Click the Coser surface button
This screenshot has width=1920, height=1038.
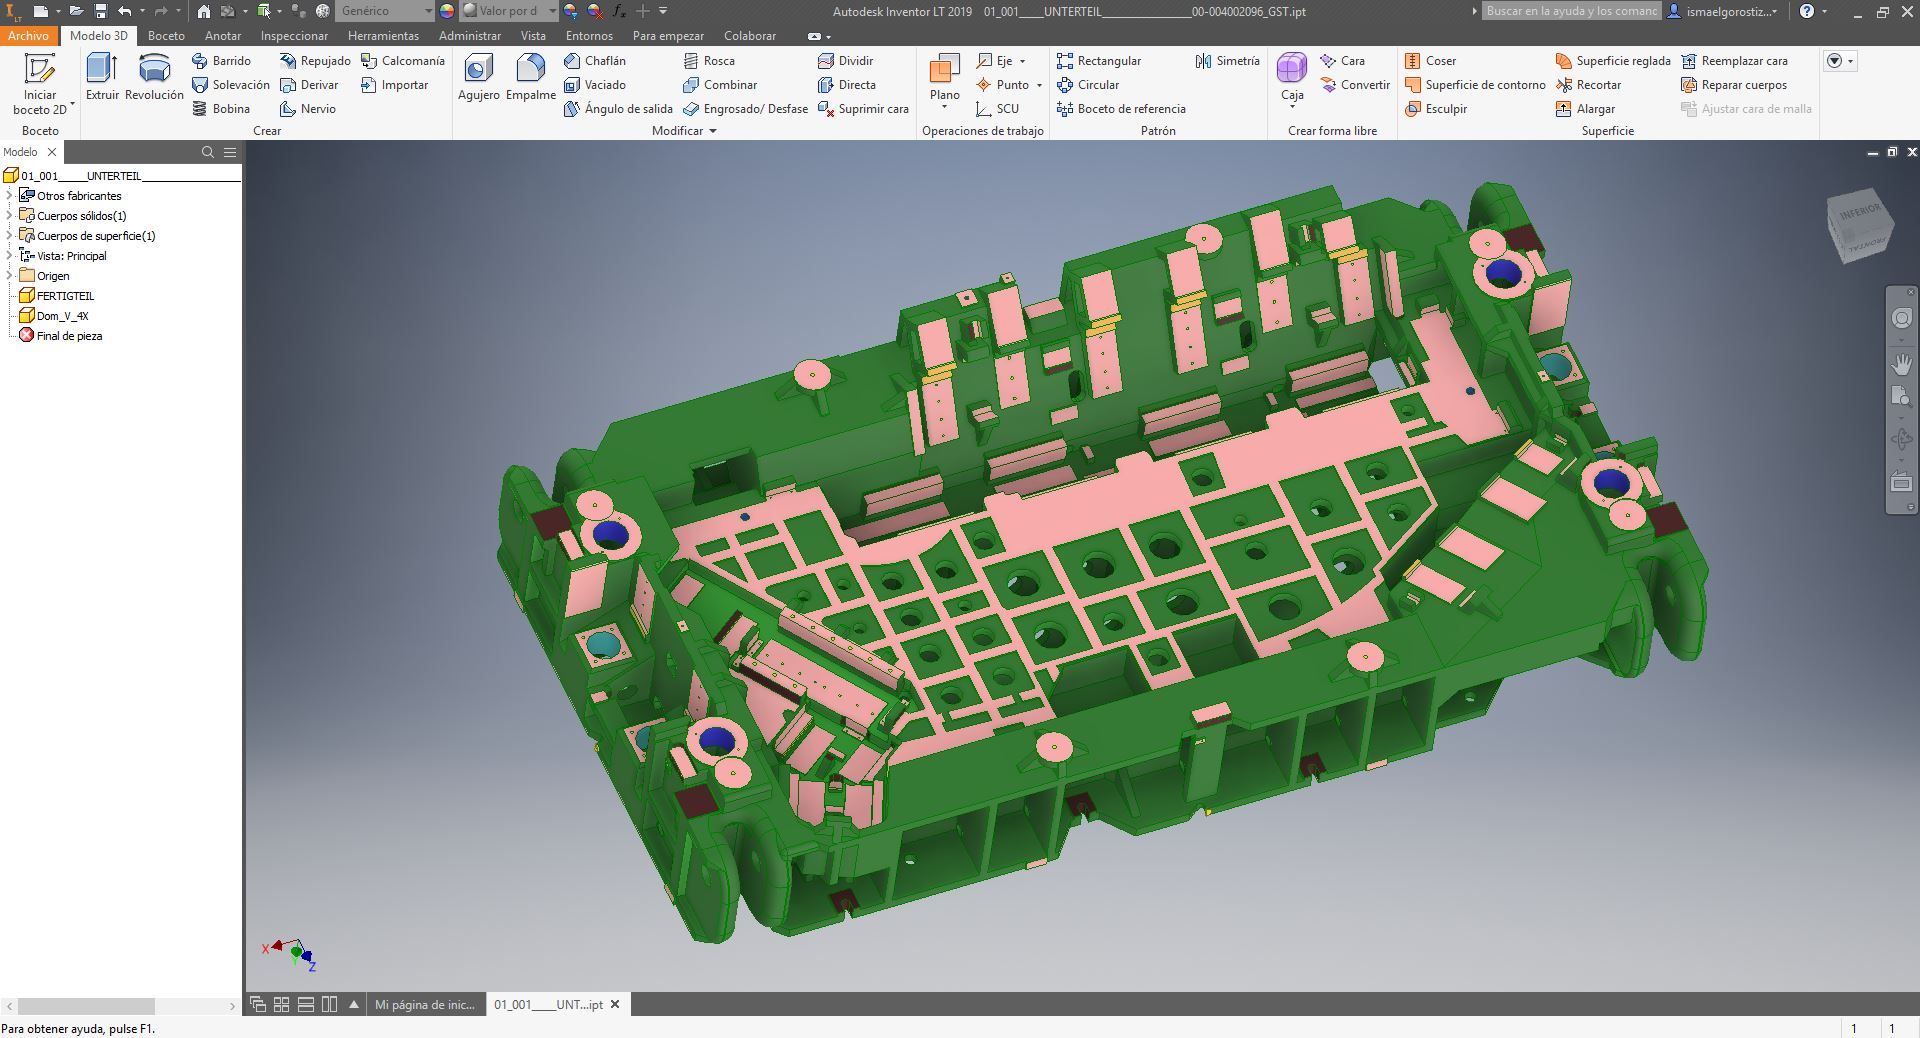(x=1430, y=61)
